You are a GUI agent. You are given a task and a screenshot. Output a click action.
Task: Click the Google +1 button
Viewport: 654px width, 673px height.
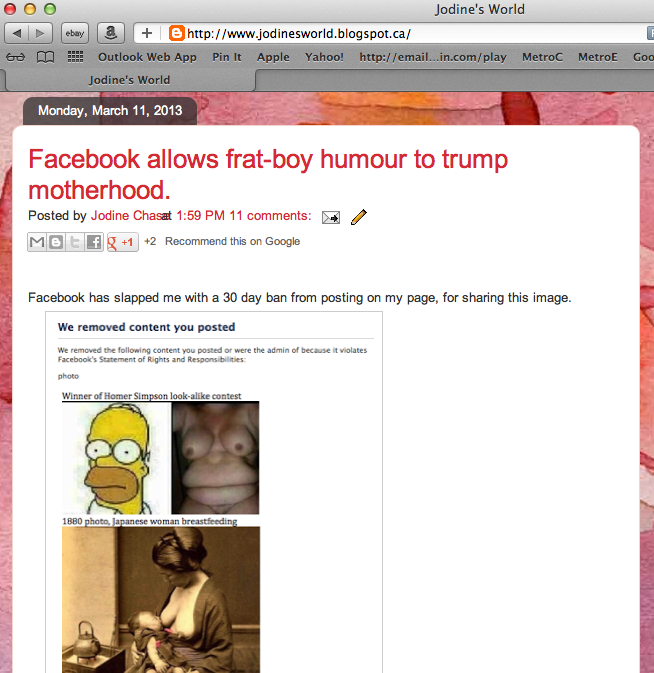click(x=123, y=242)
